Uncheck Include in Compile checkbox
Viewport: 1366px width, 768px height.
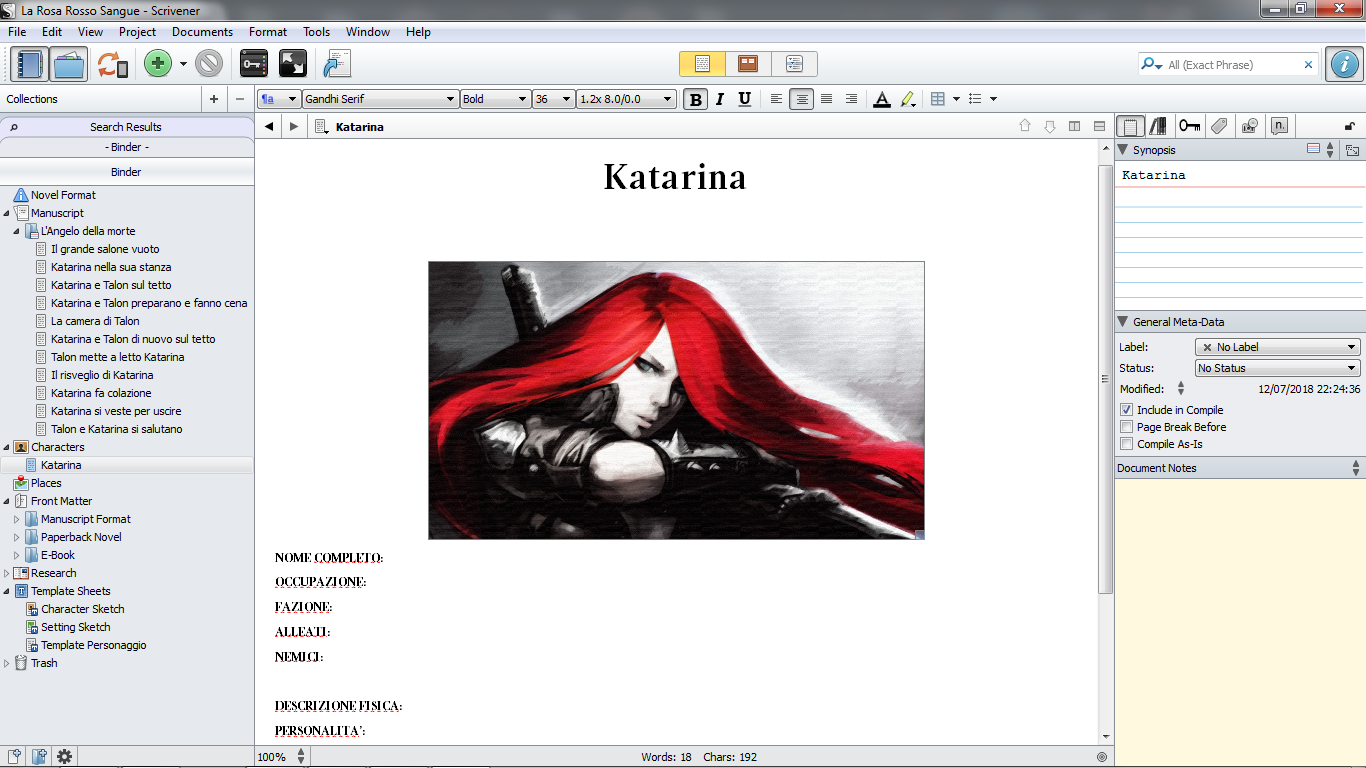[1126, 410]
